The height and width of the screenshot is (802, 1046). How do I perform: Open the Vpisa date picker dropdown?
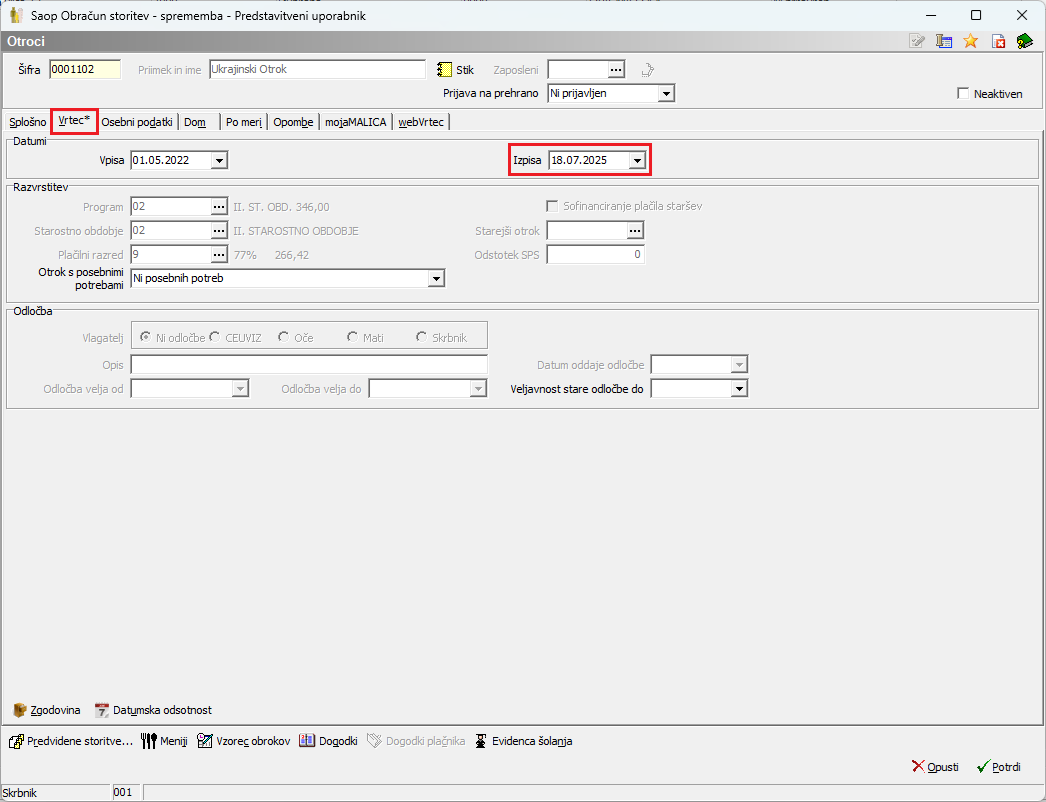coord(219,160)
